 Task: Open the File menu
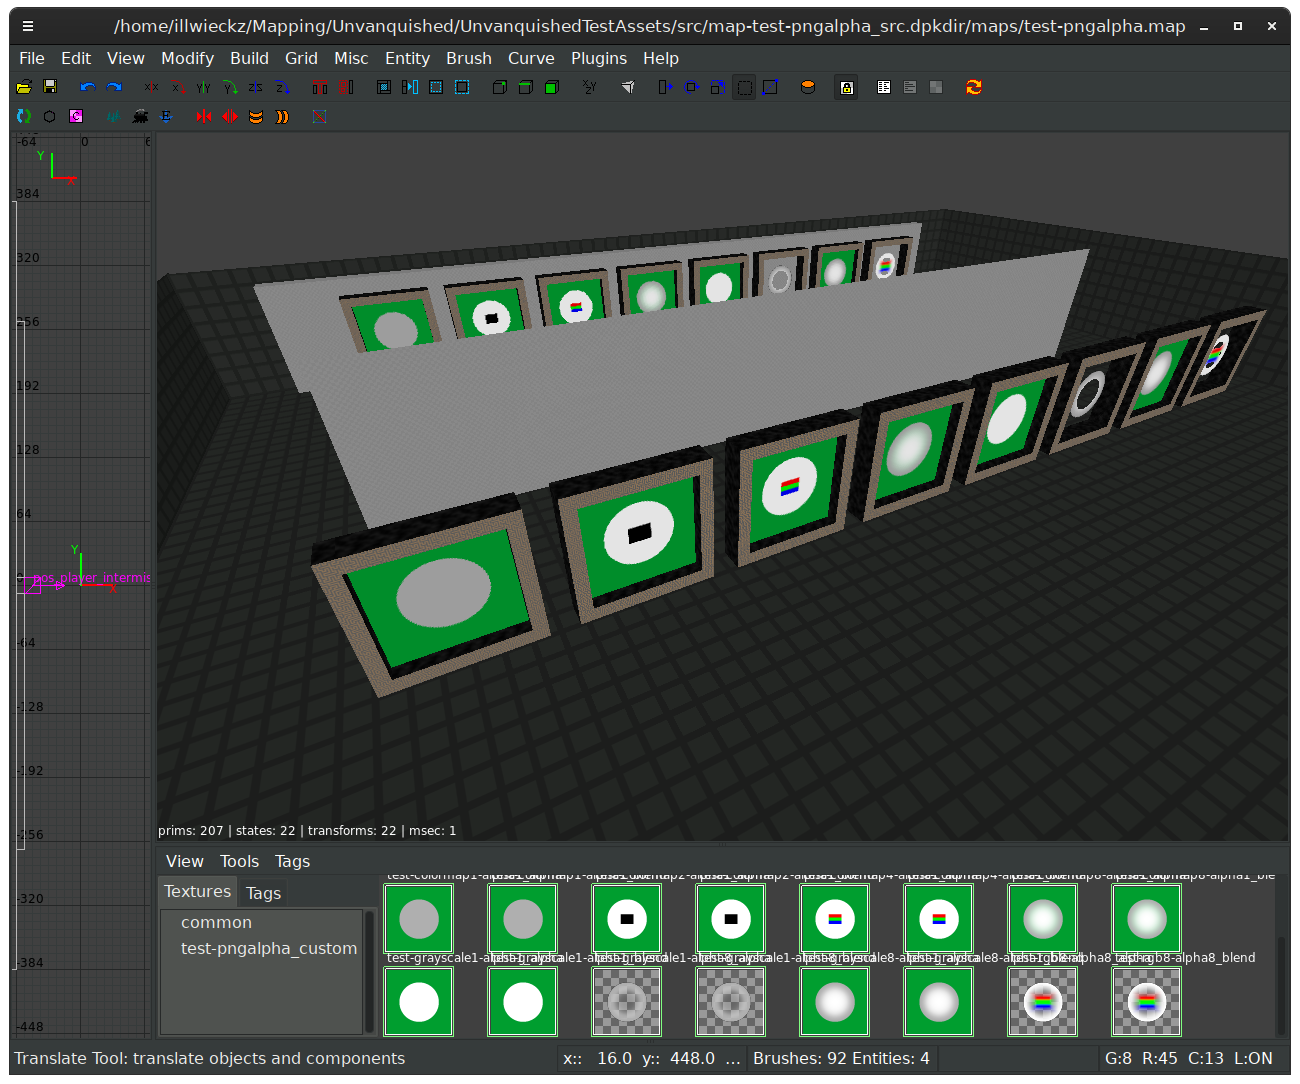point(32,58)
